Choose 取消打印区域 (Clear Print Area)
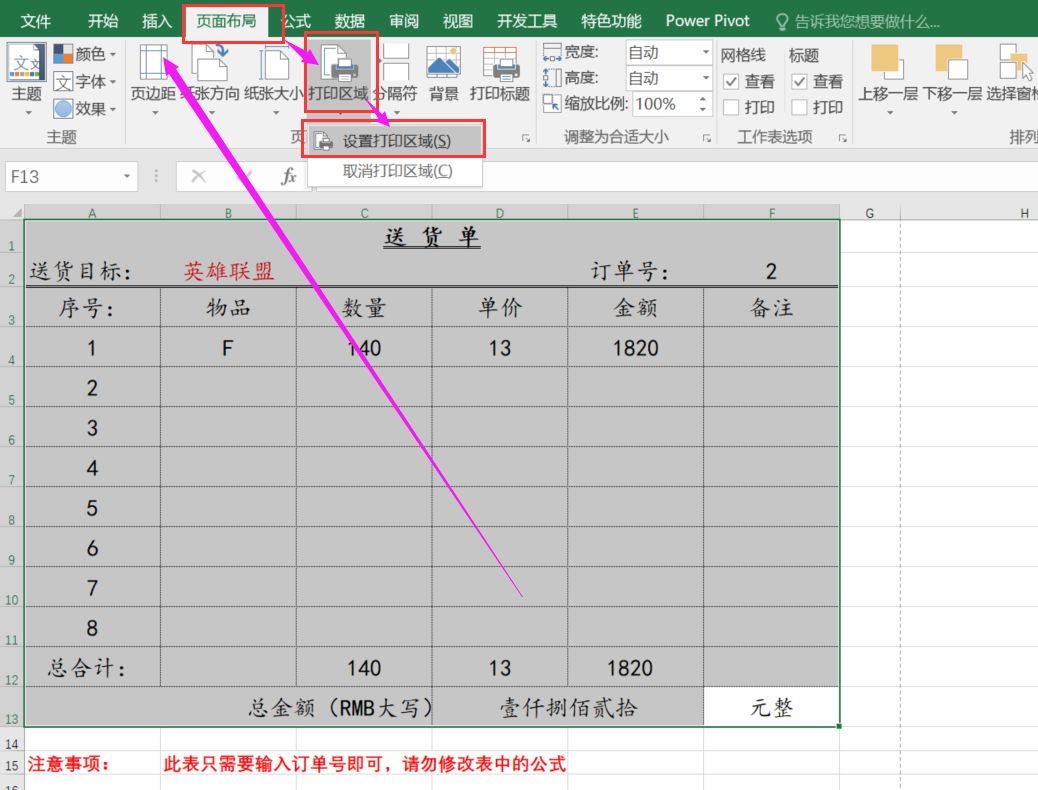 (x=396, y=171)
